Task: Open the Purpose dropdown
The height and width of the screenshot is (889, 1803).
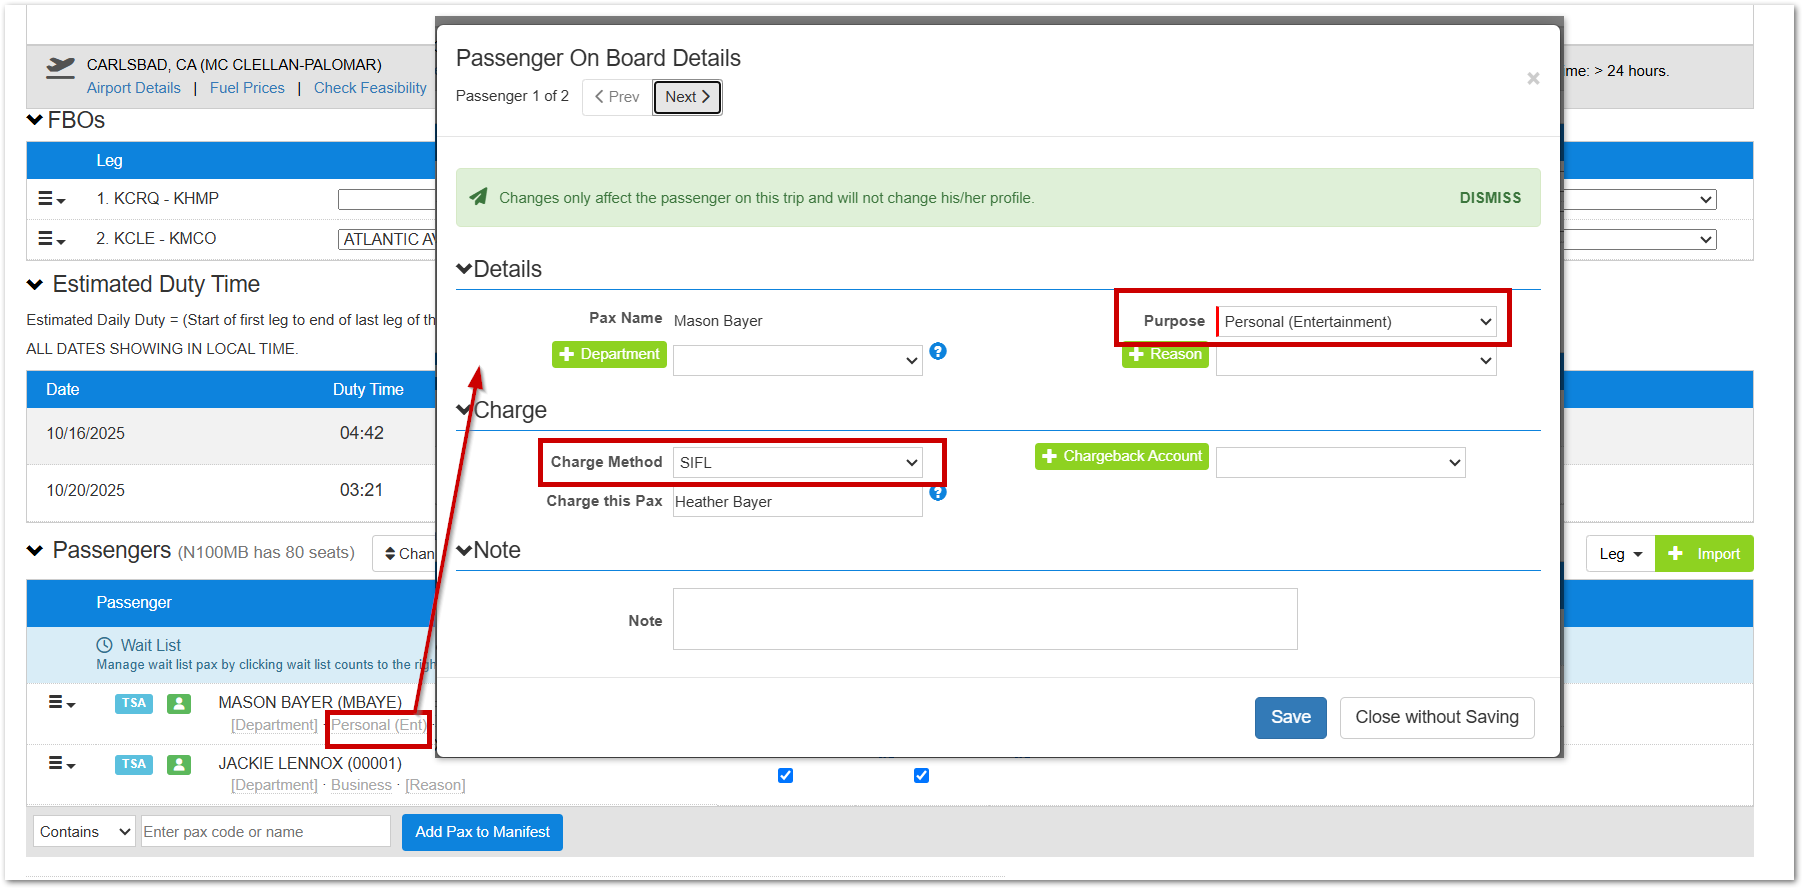Action: pos(1357,322)
